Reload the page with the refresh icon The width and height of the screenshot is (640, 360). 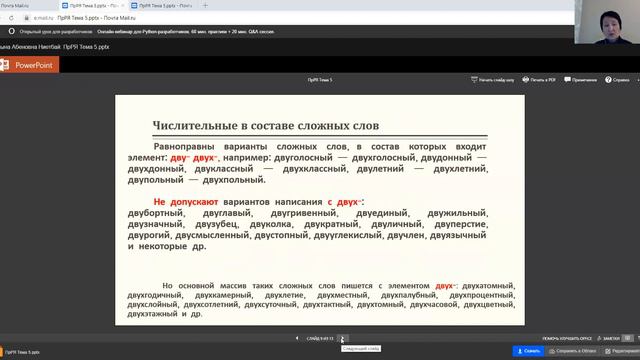pos(11,18)
